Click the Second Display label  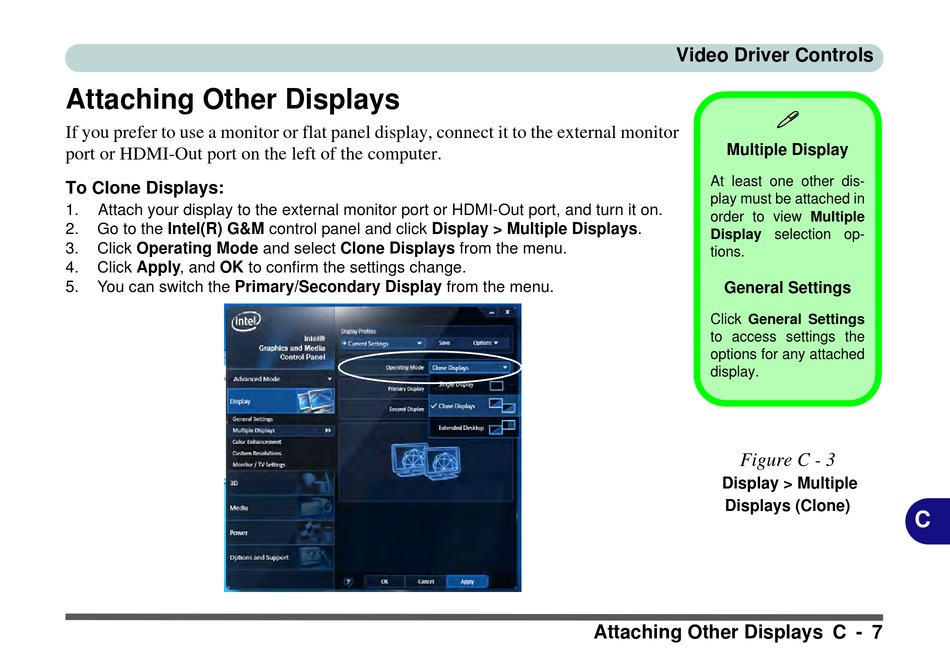[x=407, y=409]
